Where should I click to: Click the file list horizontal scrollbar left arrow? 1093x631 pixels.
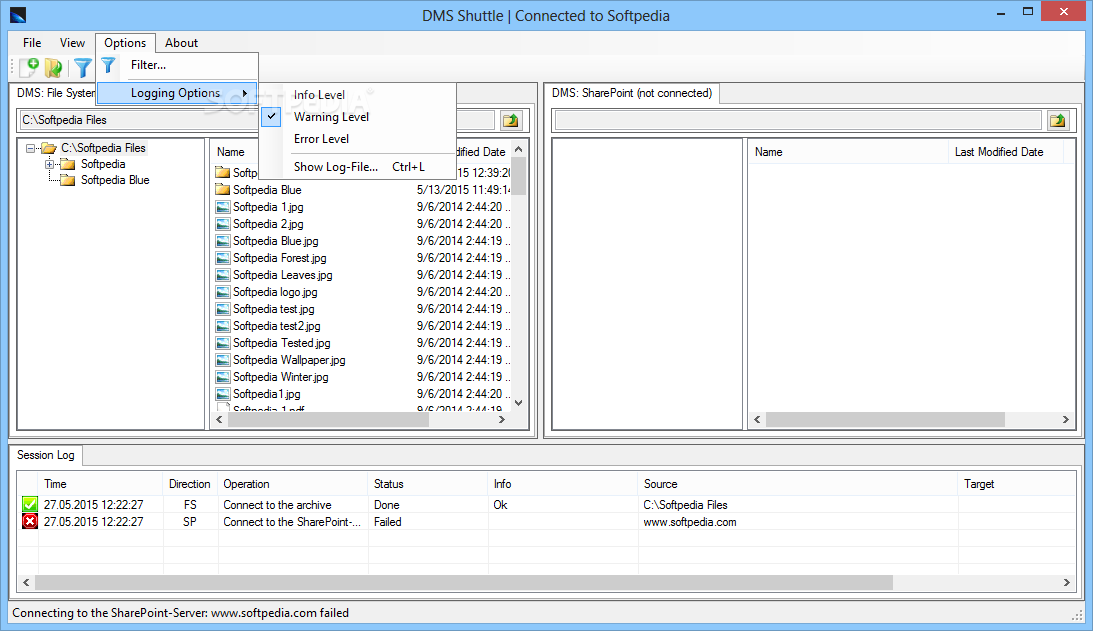[220, 420]
